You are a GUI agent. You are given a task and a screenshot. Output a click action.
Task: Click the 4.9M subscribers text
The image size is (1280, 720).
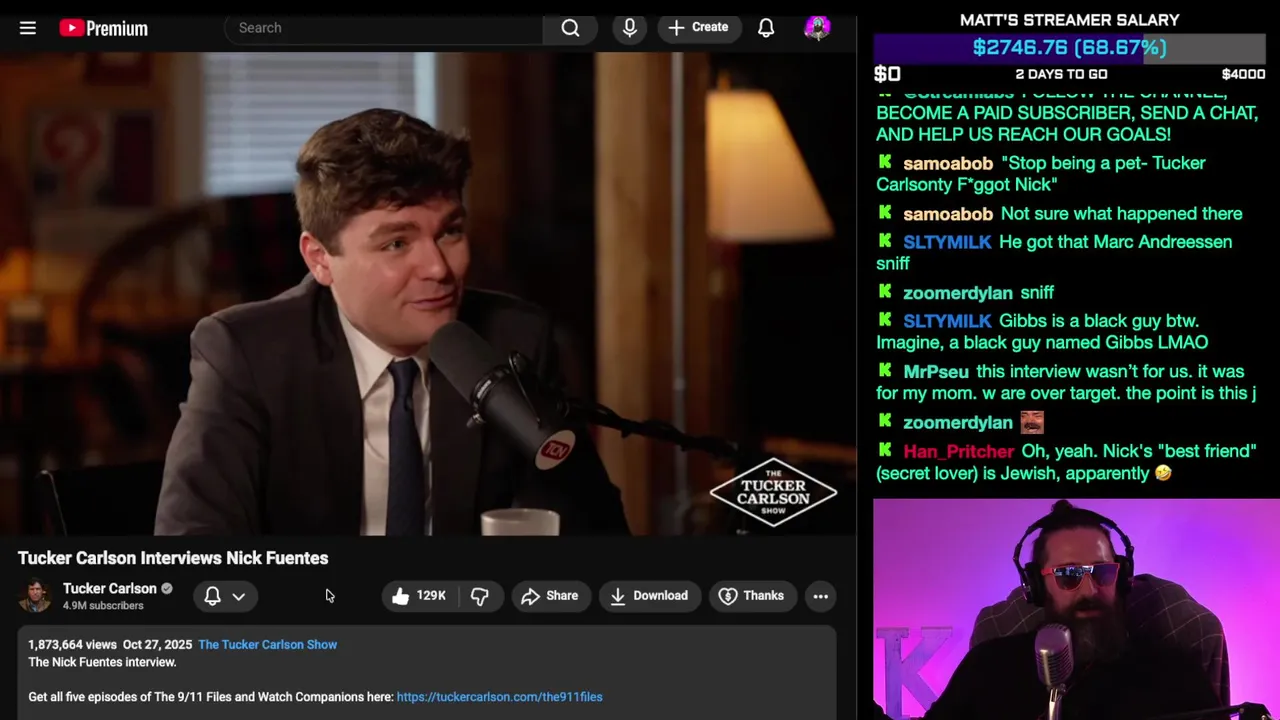(103, 606)
